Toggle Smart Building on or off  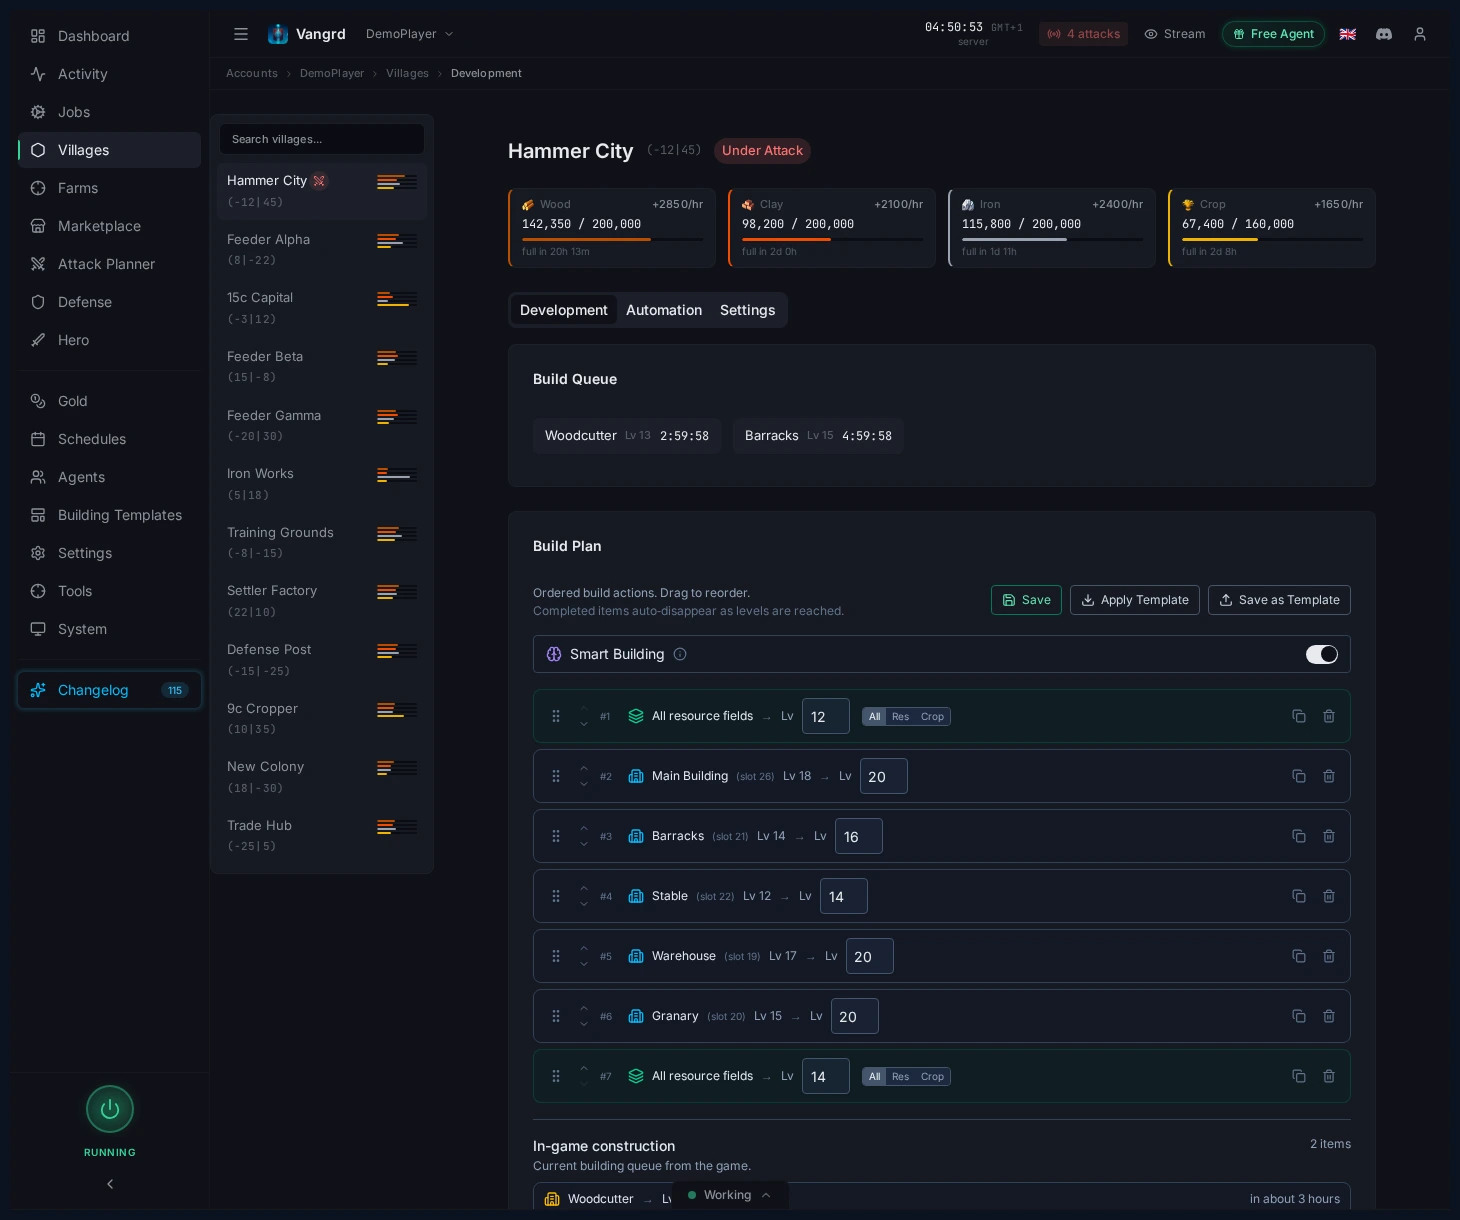1322,654
